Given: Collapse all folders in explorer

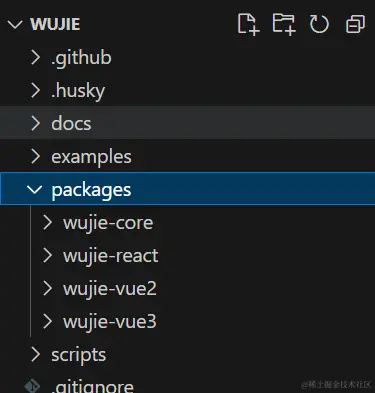Looking at the screenshot, I should click(355, 24).
